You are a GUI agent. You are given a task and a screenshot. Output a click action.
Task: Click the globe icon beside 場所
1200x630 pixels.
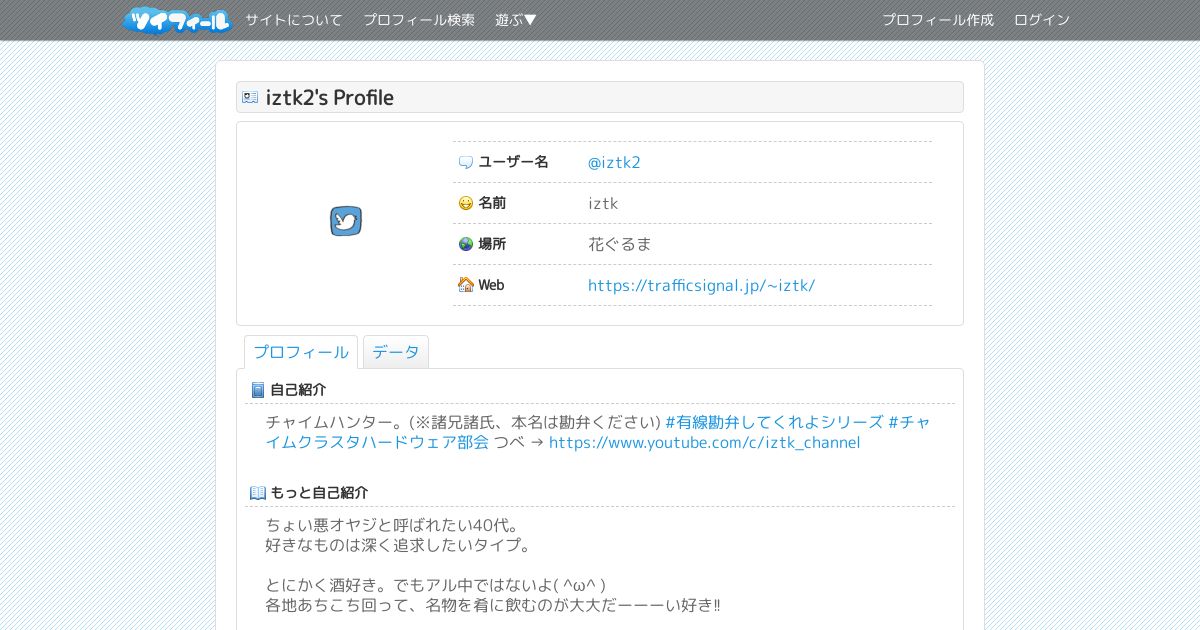465,244
